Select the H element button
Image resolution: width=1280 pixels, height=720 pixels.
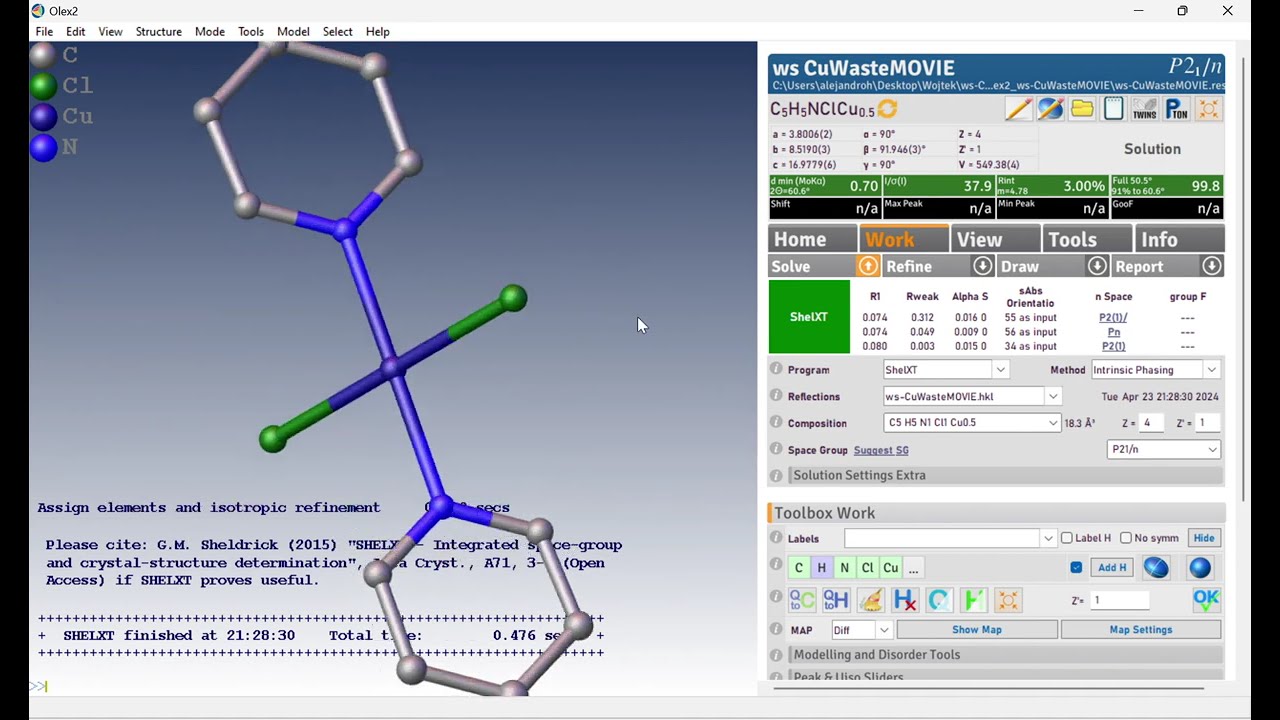[821, 568]
